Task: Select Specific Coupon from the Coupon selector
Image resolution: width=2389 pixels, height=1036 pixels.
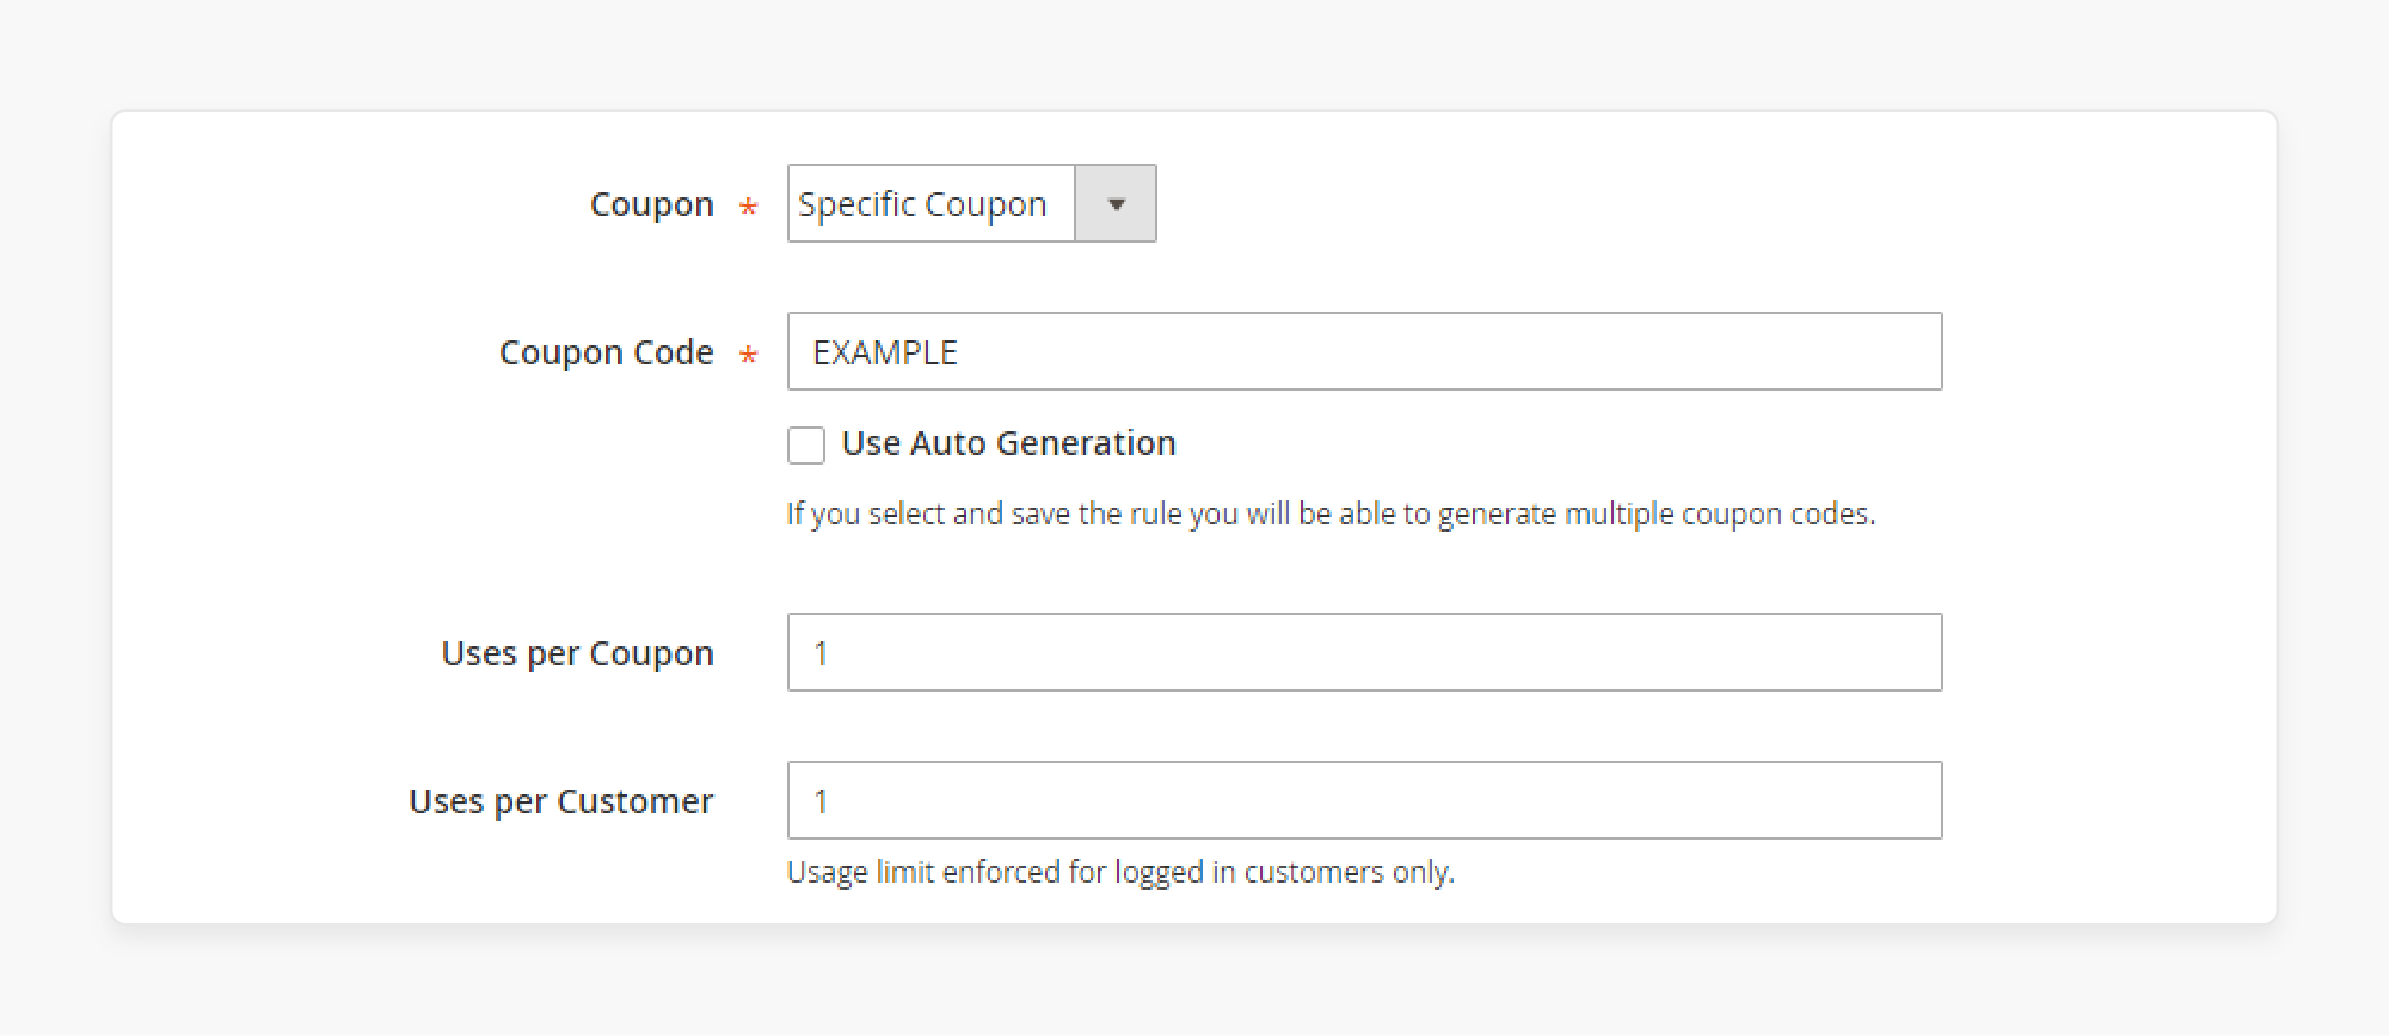Action: click(x=930, y=203)
